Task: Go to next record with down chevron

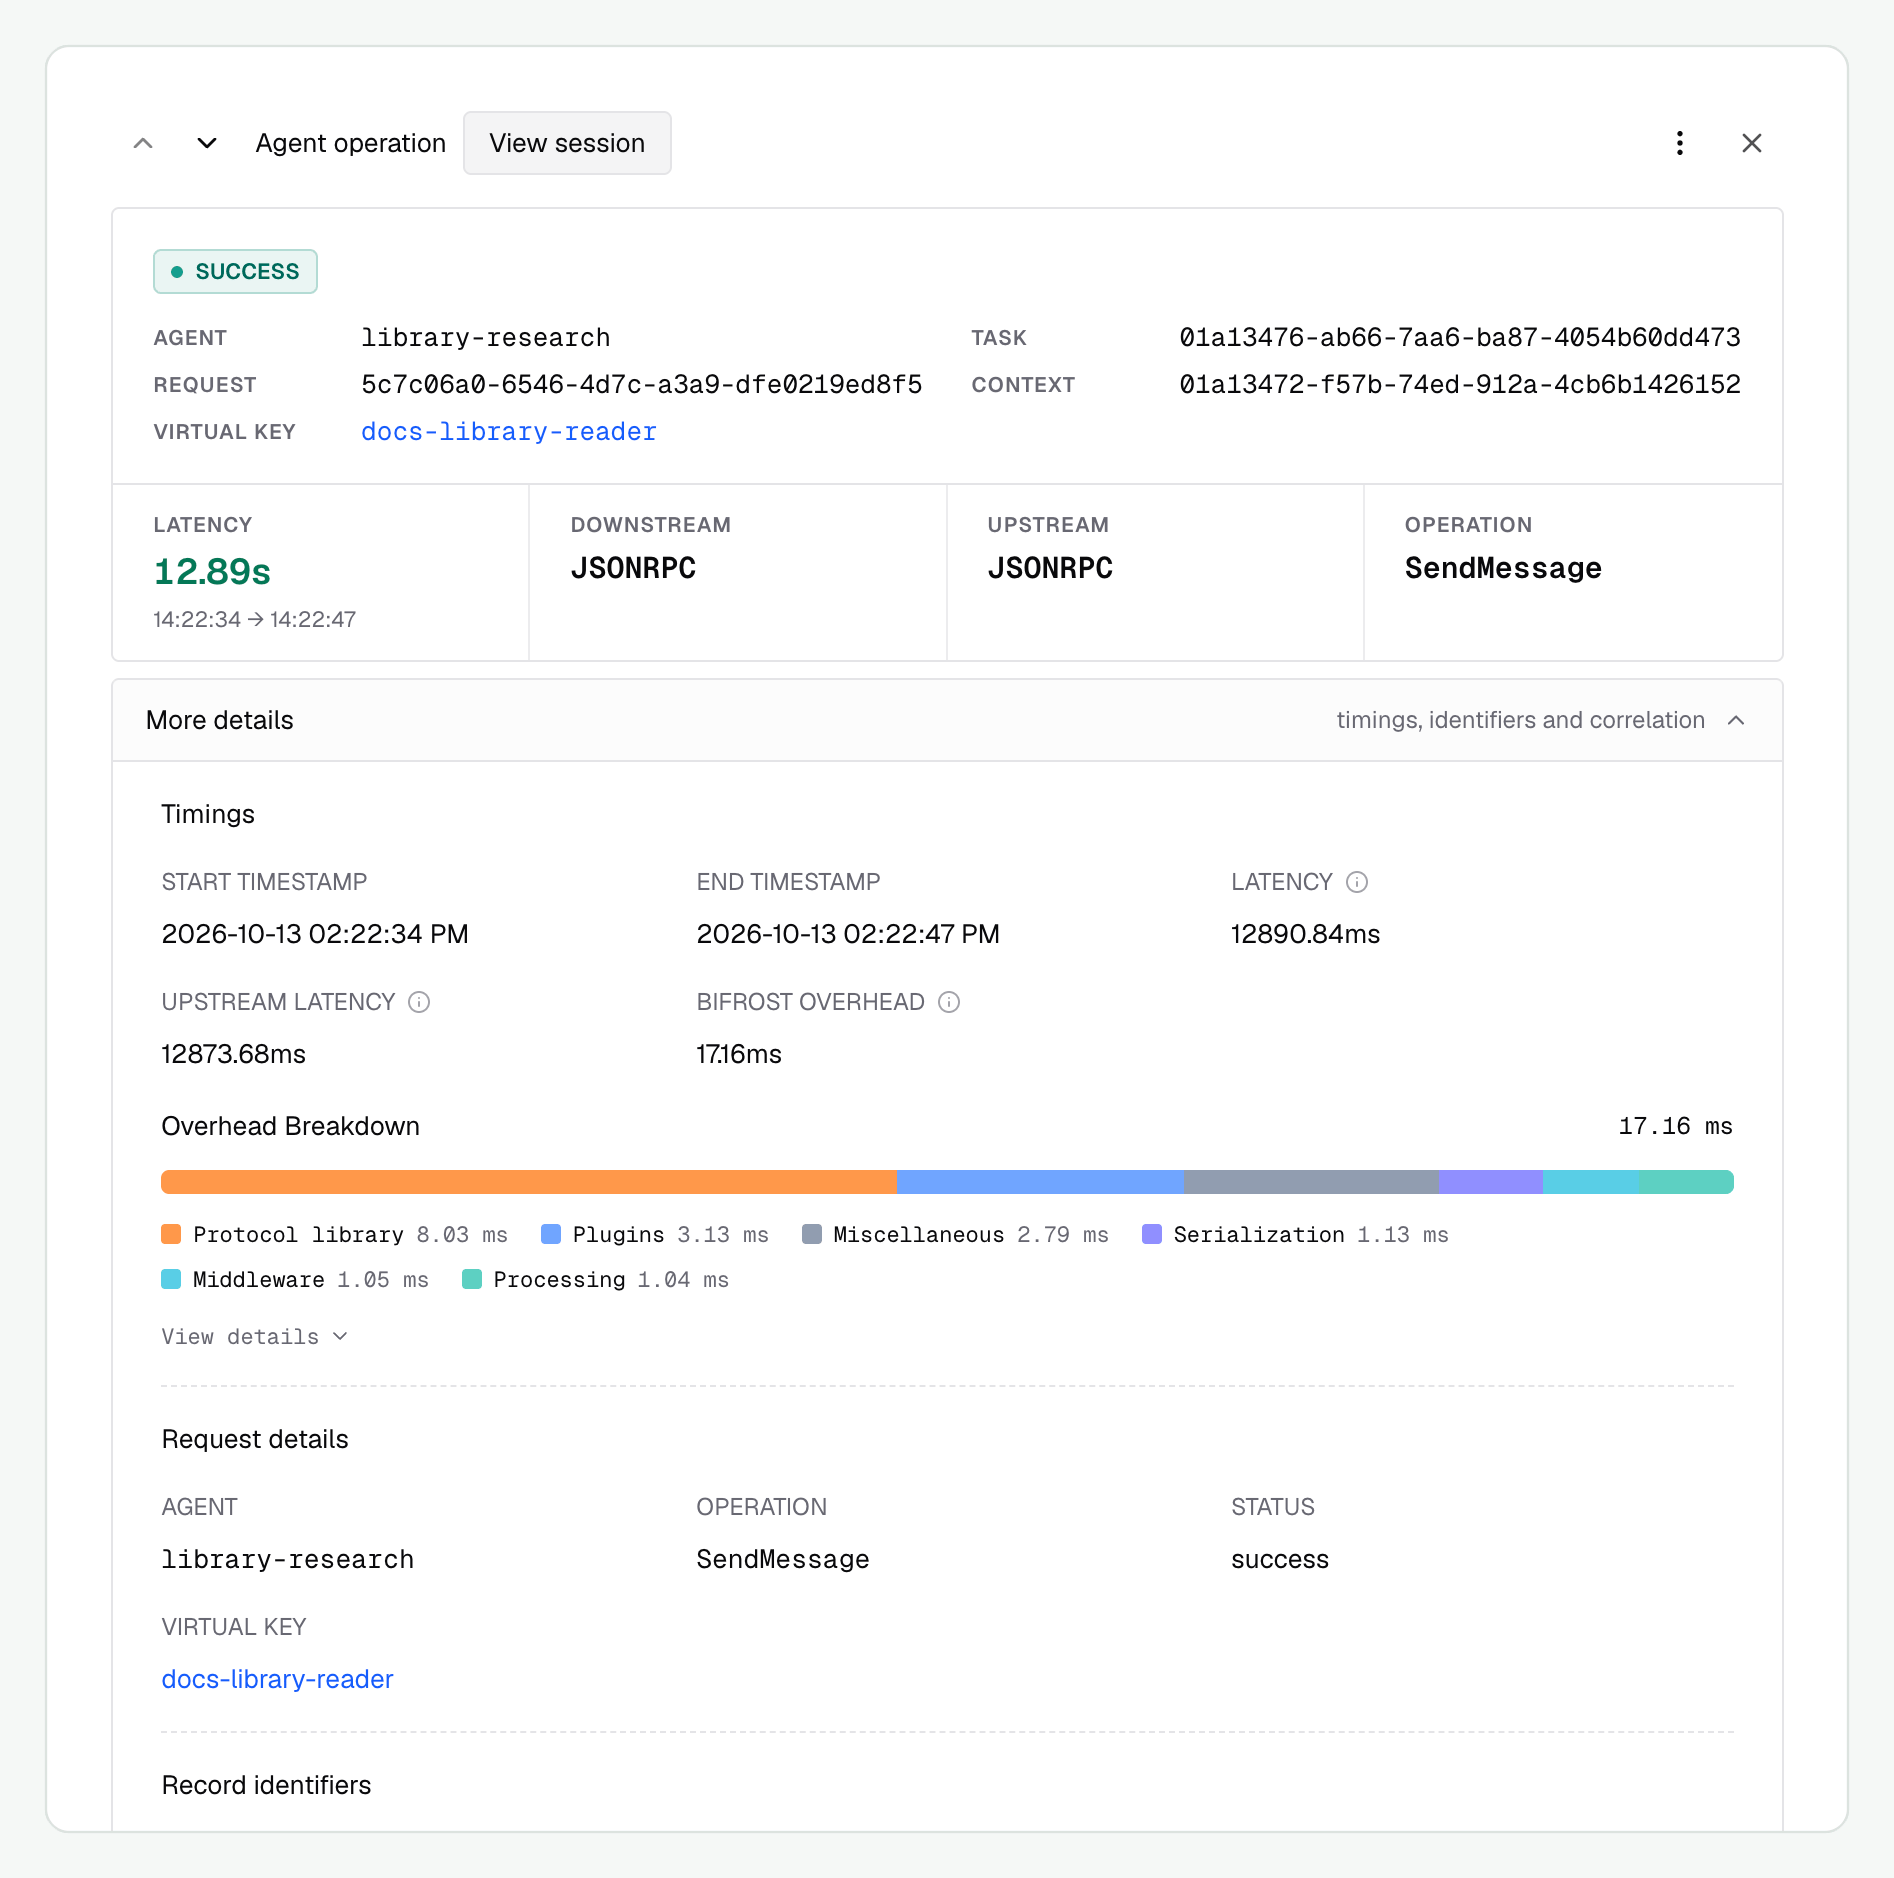Action: click(207, 143)
